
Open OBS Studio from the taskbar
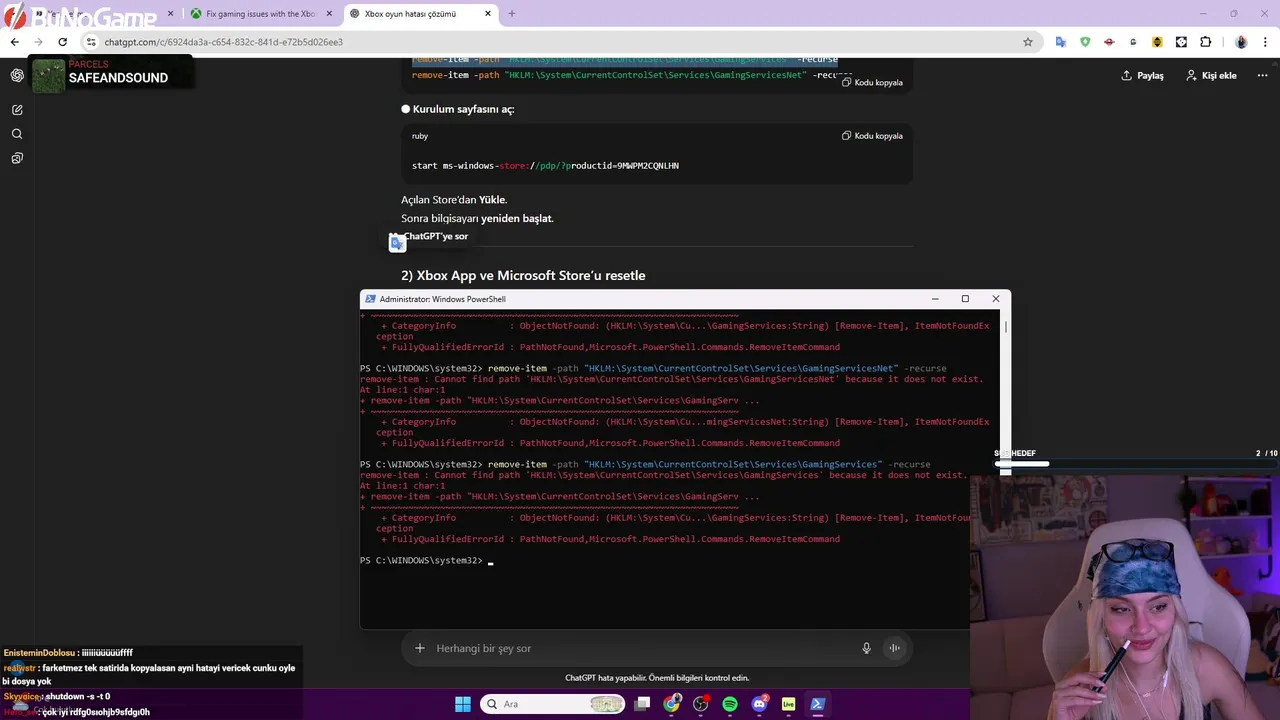click(x=701, y=704)
